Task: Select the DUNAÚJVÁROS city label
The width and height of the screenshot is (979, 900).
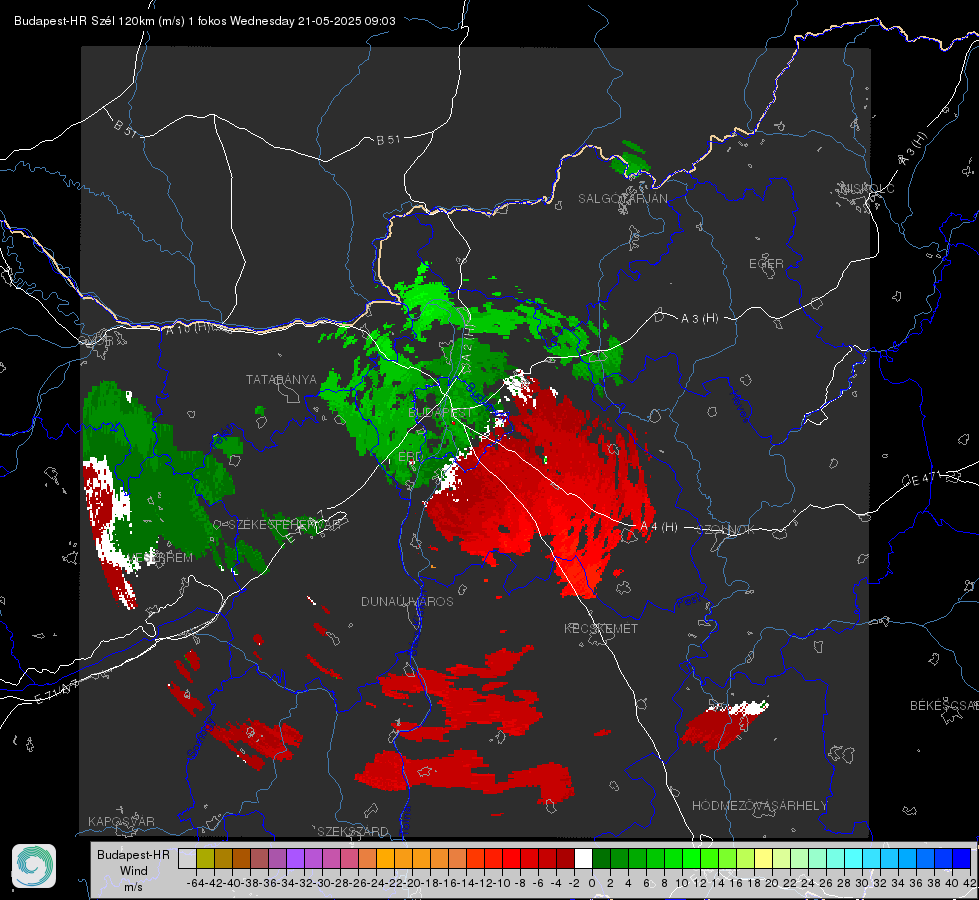Action: (x=407, y=601)
